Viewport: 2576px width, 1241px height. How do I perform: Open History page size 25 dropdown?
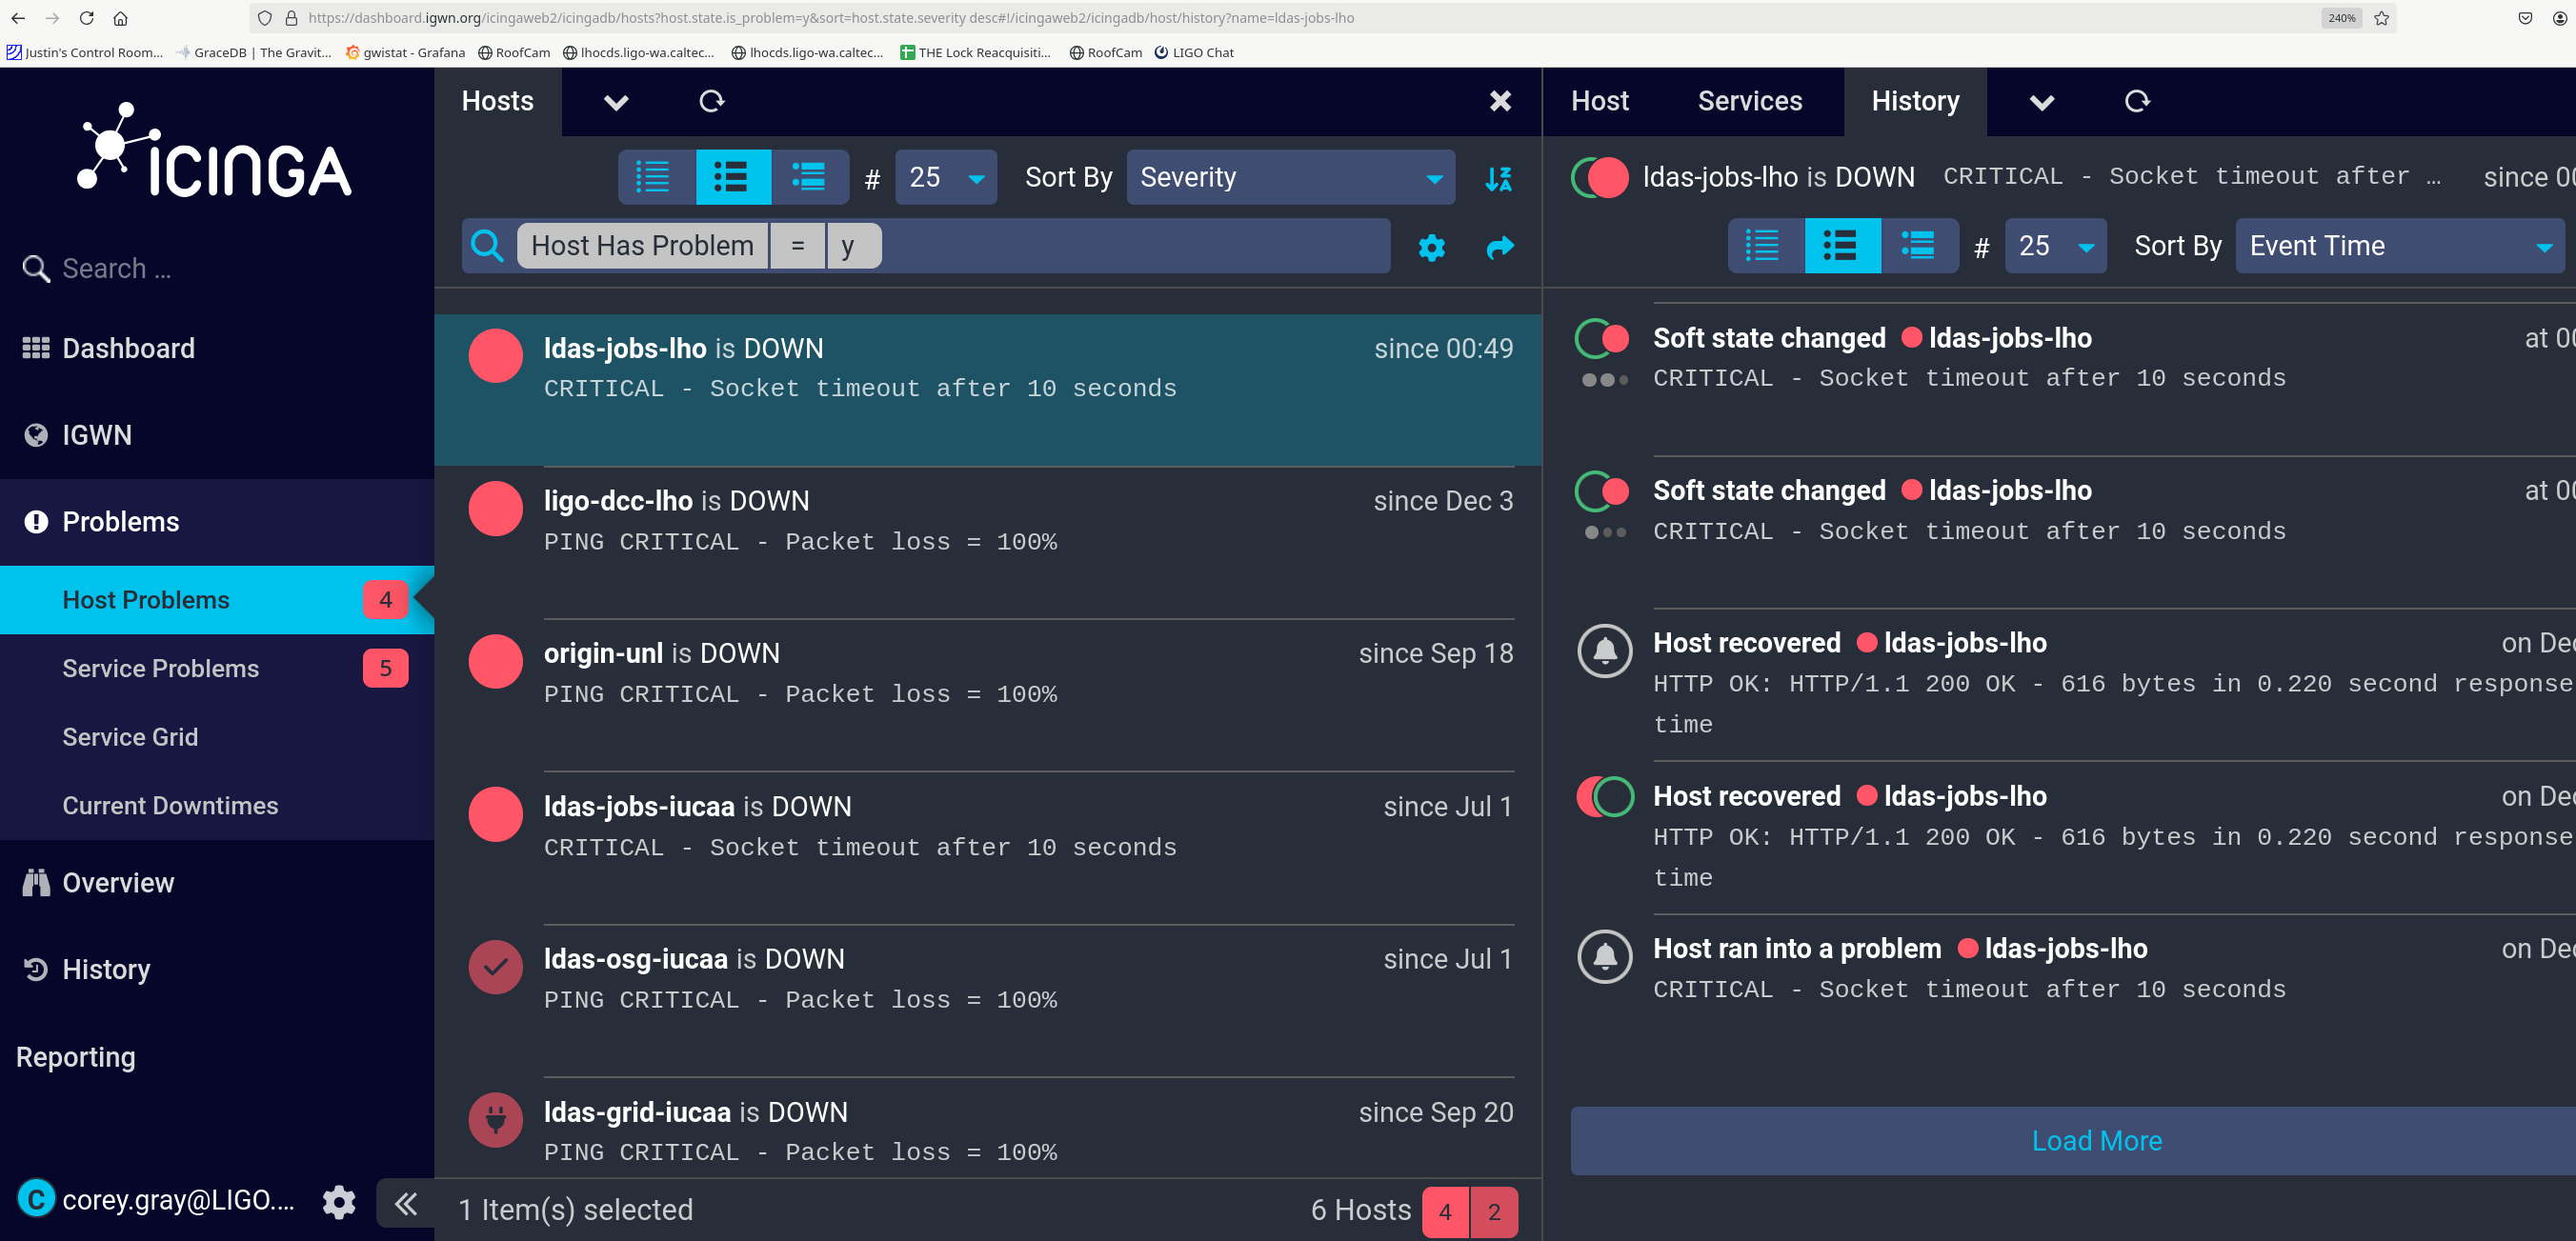(x=2056, y=246)
